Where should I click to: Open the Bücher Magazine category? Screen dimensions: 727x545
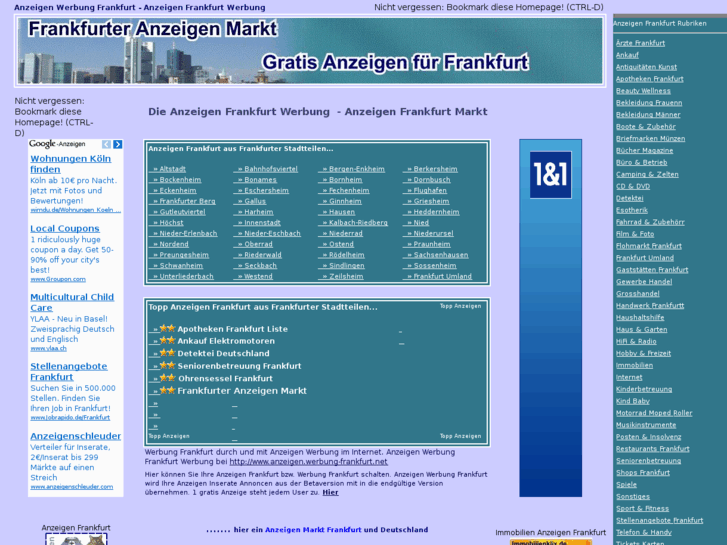[644, 150]
